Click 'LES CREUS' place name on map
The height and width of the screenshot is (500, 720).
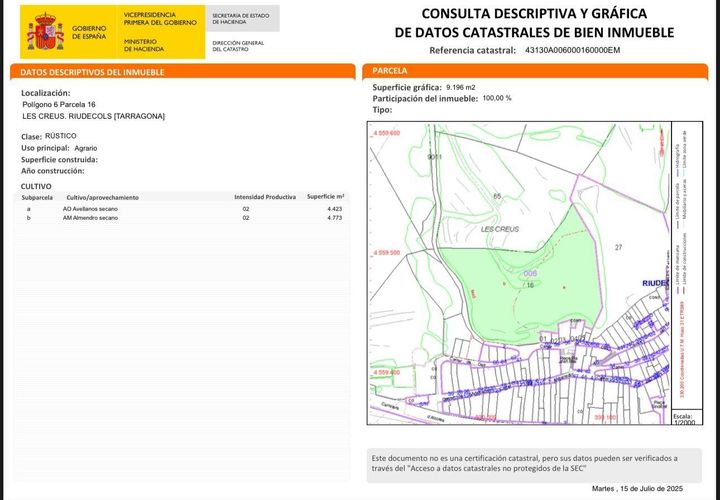500,229
